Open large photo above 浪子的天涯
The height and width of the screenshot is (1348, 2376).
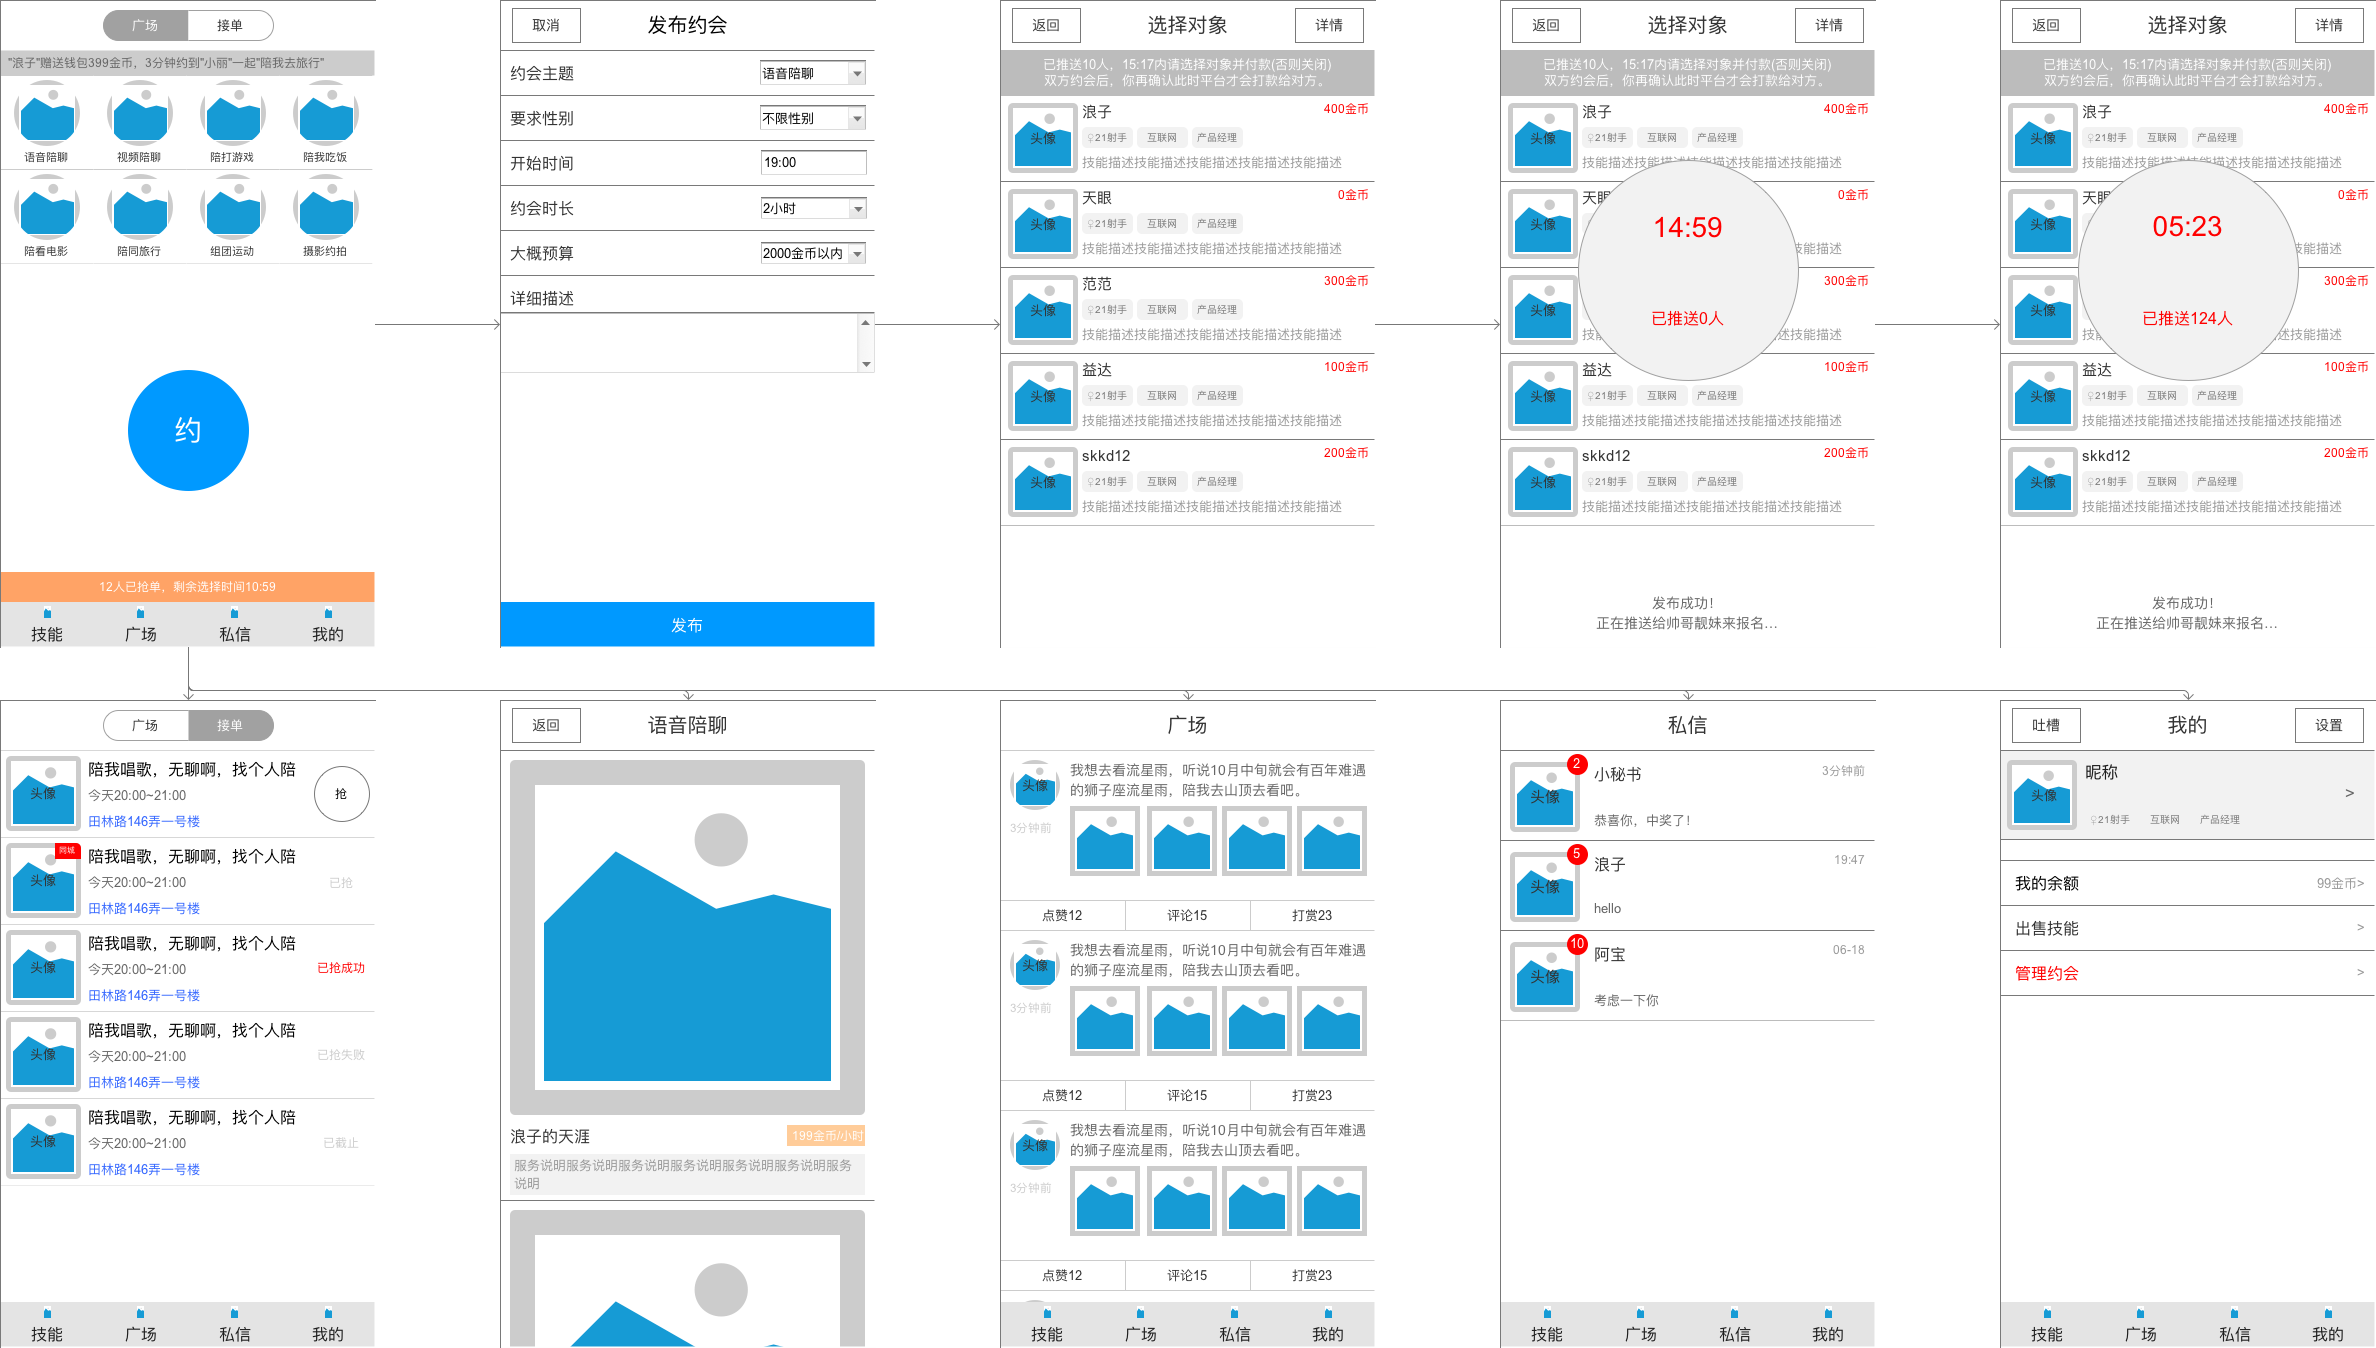click(687, 937)
